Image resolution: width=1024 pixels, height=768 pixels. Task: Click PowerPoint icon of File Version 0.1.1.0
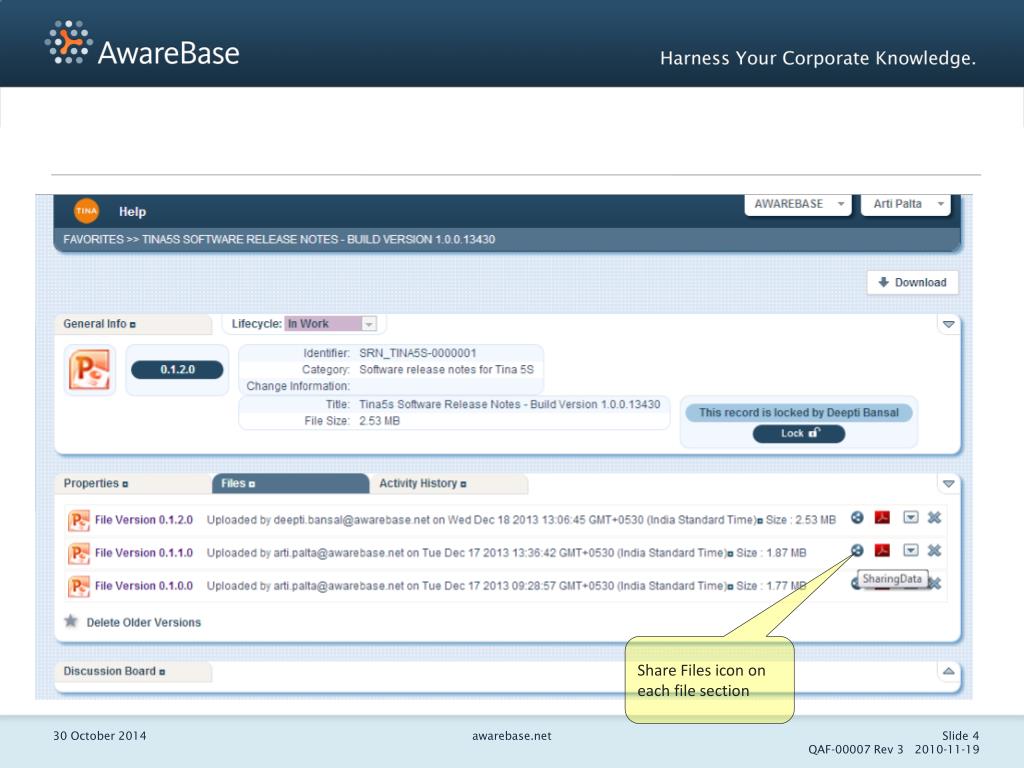tap(78, 553)
